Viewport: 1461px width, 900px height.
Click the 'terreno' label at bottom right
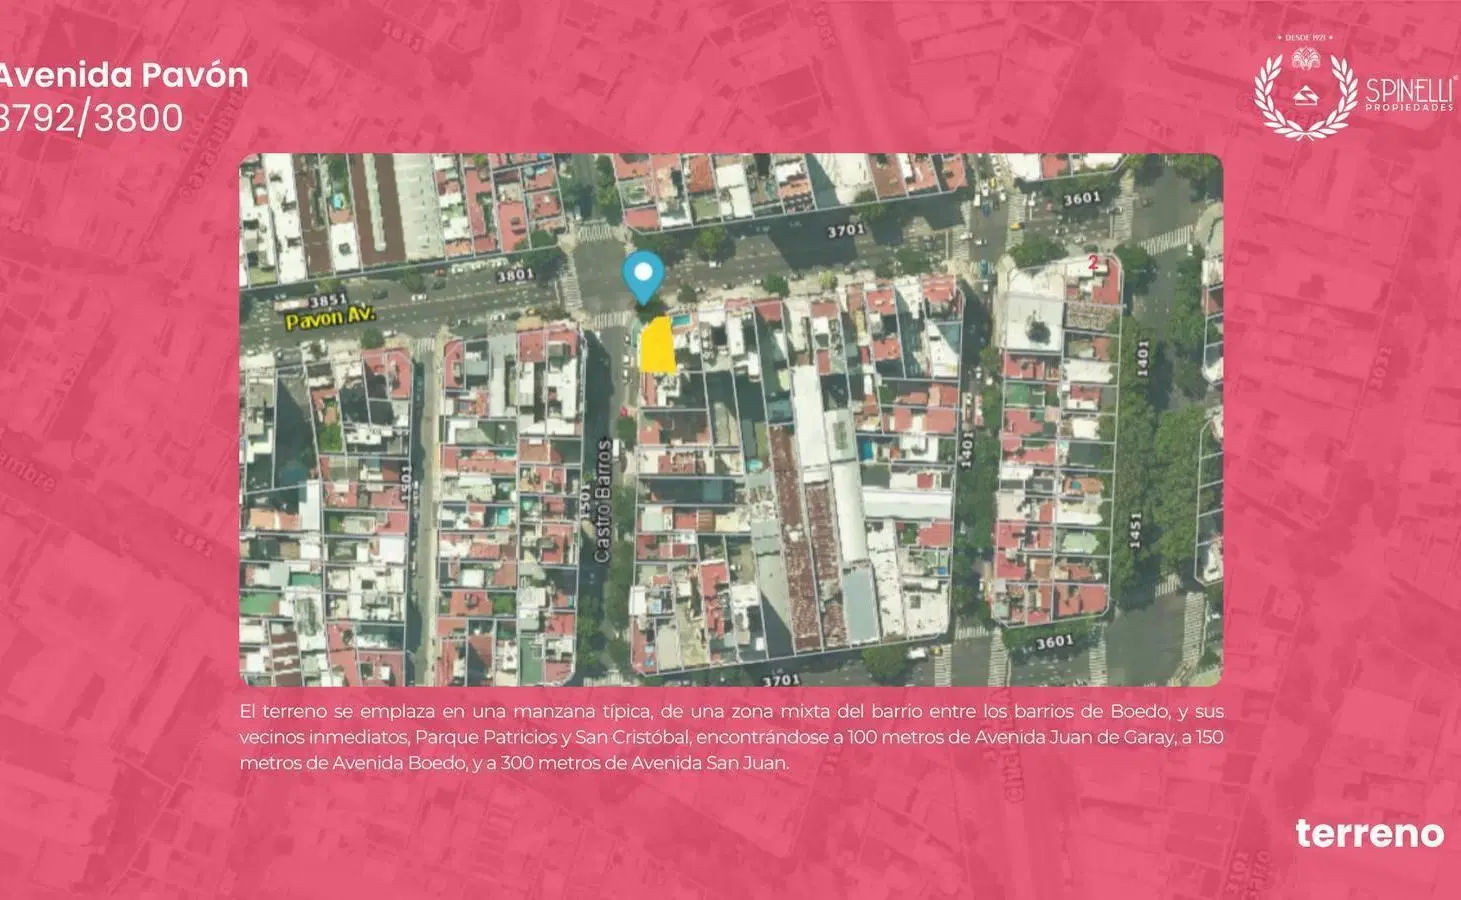coord(1369,833)
